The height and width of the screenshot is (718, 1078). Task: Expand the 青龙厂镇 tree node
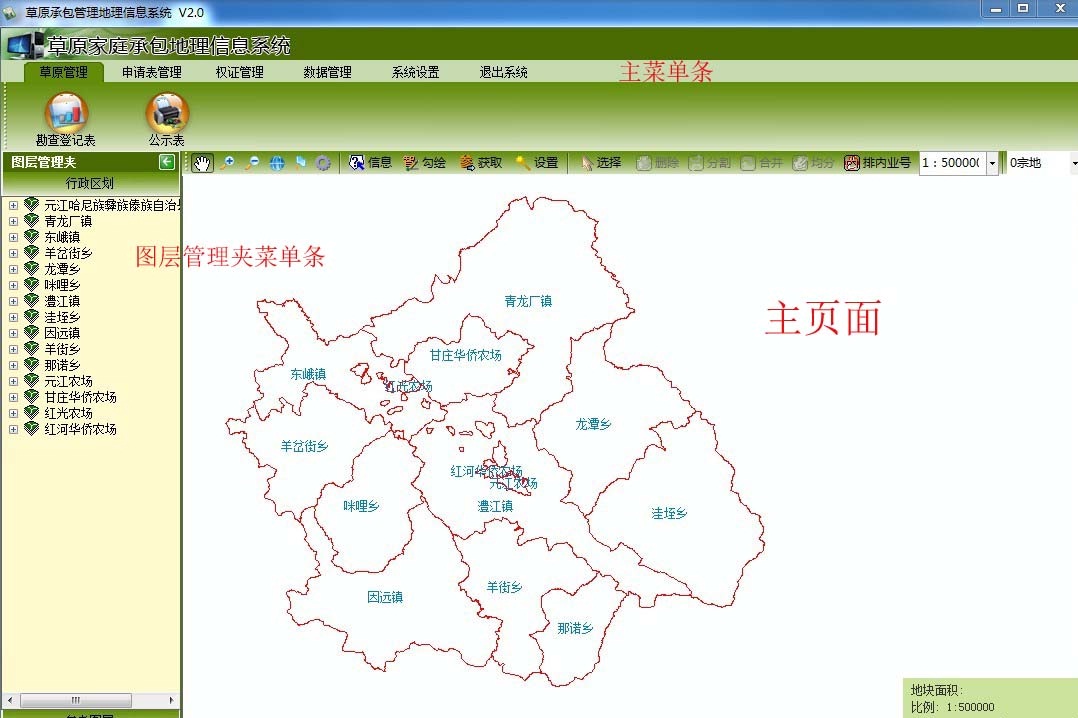pyautogui.click(x=13, y=221)
